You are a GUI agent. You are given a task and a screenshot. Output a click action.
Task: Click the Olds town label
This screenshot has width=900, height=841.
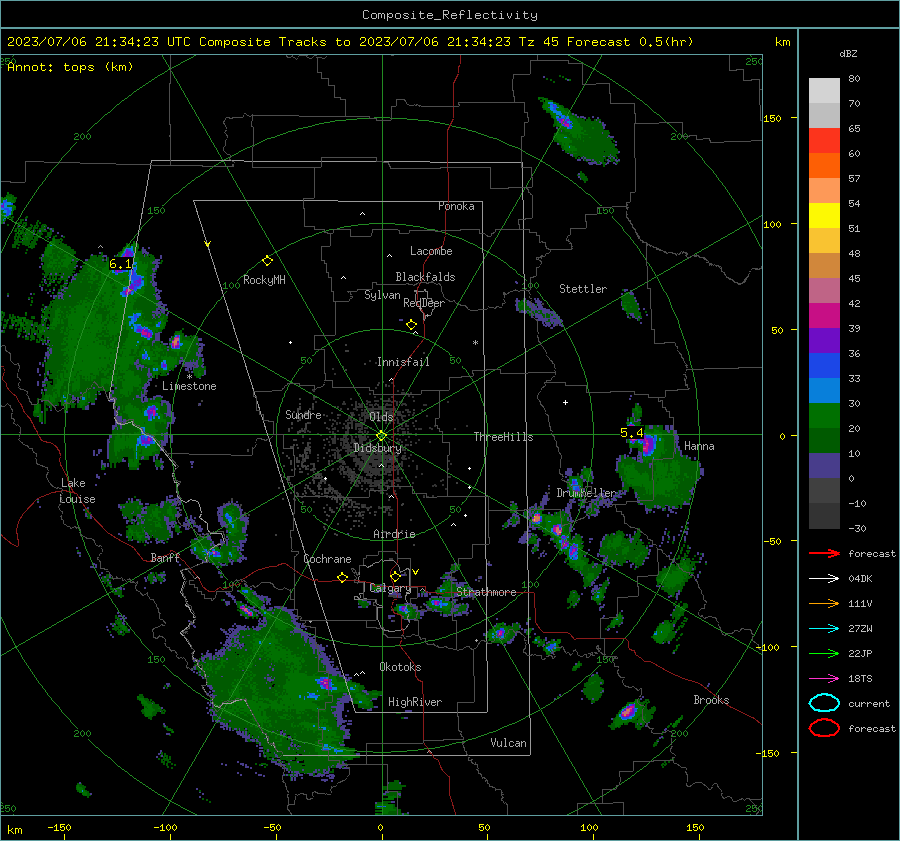pos(381,417)
